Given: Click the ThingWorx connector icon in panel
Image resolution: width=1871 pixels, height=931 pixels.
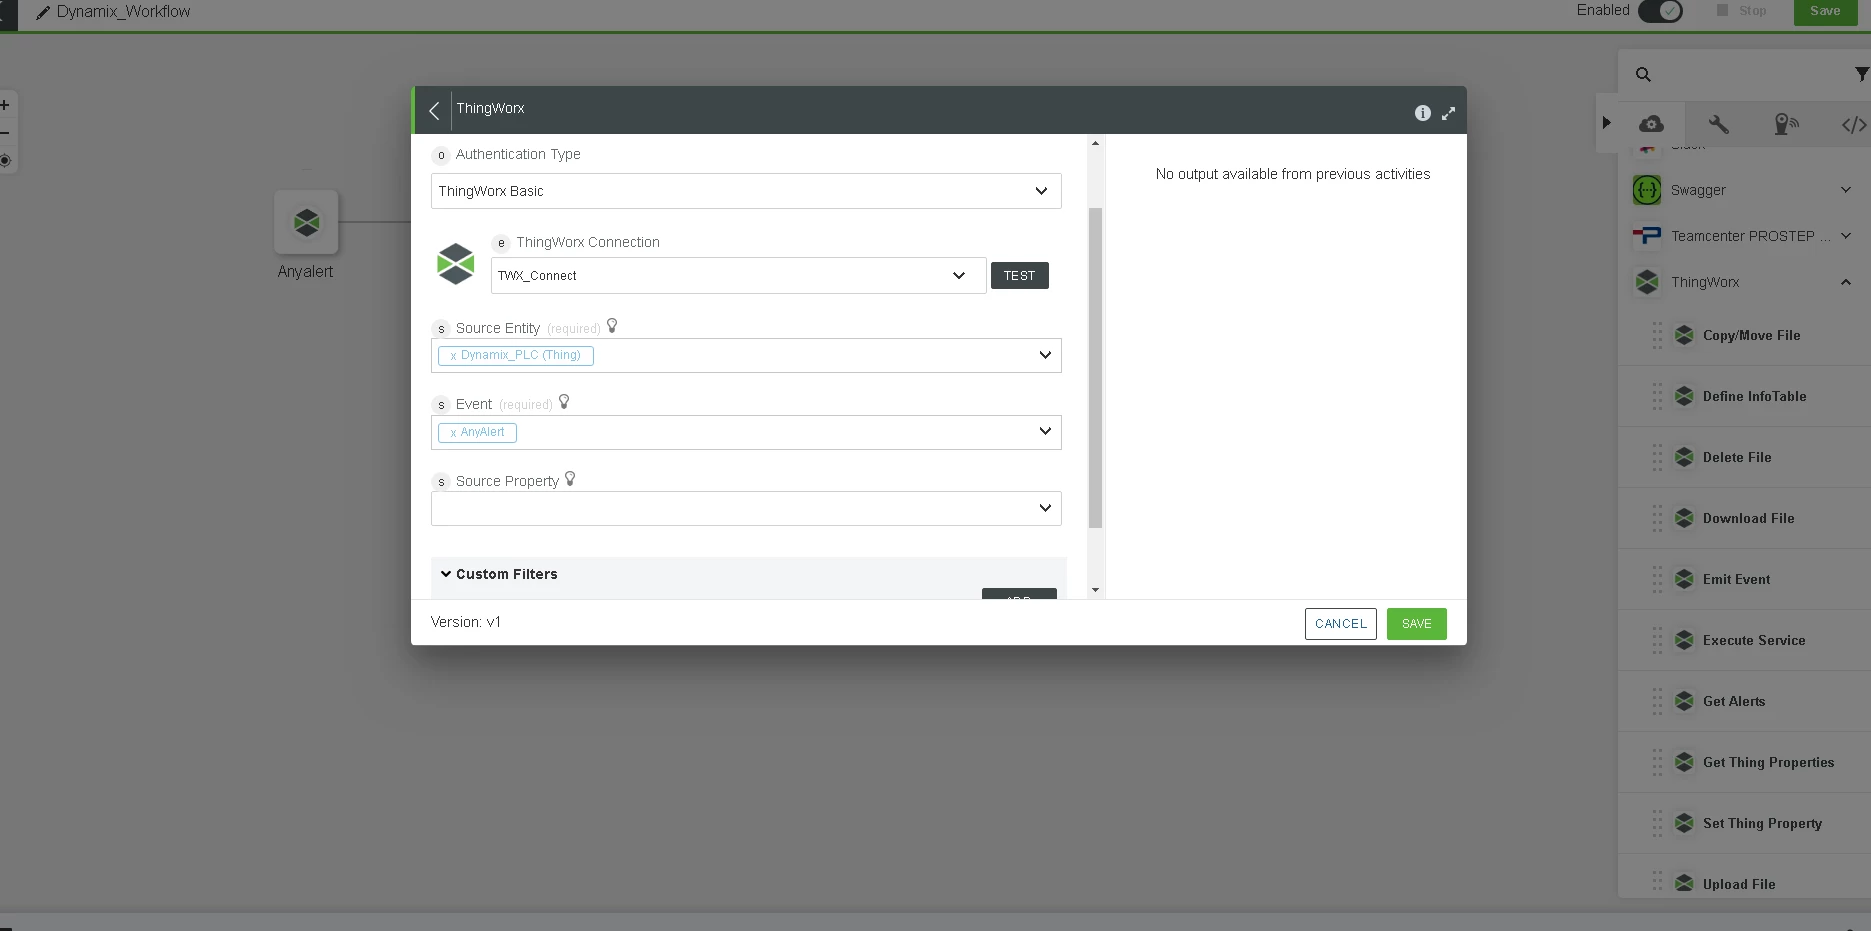Looking at the screenshot, I should click(x=1647, y=282).
